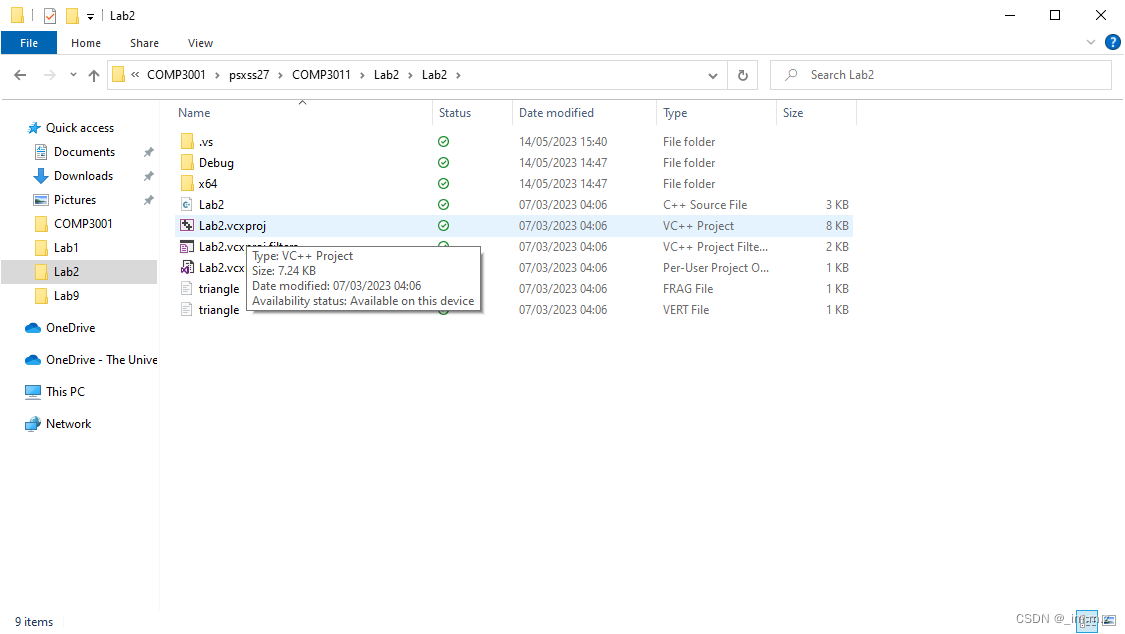Expand the ribbon with the chevron
The width and height of the screenshot is (1125, 634).
coord(1091,43)
